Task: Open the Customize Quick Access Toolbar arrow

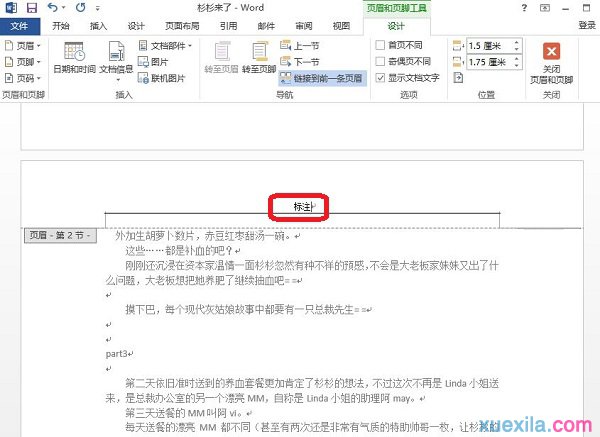Action: 98,8
